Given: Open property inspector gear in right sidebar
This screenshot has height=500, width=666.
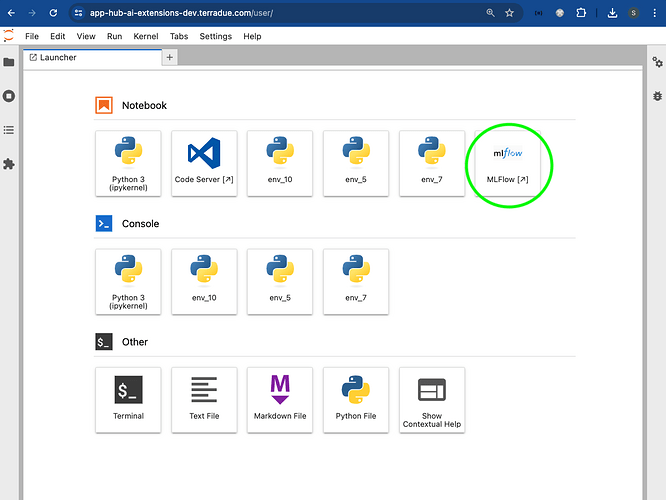Looking at the screenshot, I should pyautogui.click(x=656, y=63).
